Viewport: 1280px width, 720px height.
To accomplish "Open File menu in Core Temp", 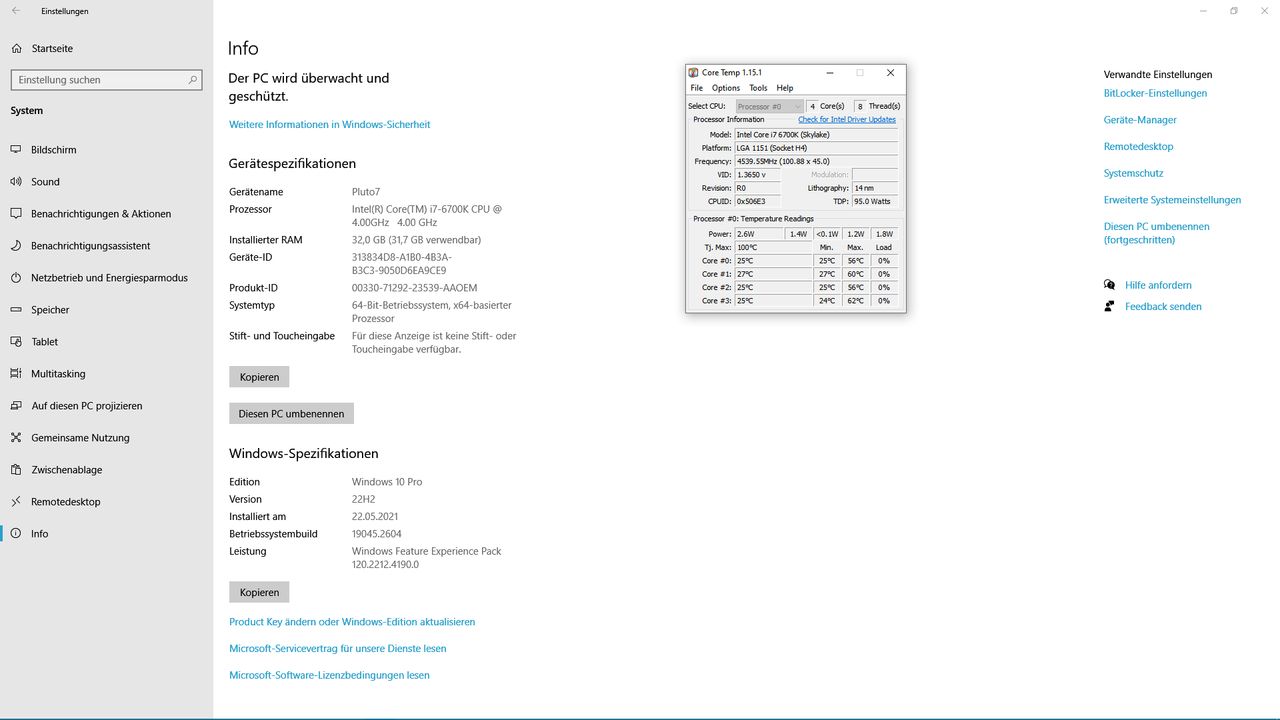I will coord(697,88).
